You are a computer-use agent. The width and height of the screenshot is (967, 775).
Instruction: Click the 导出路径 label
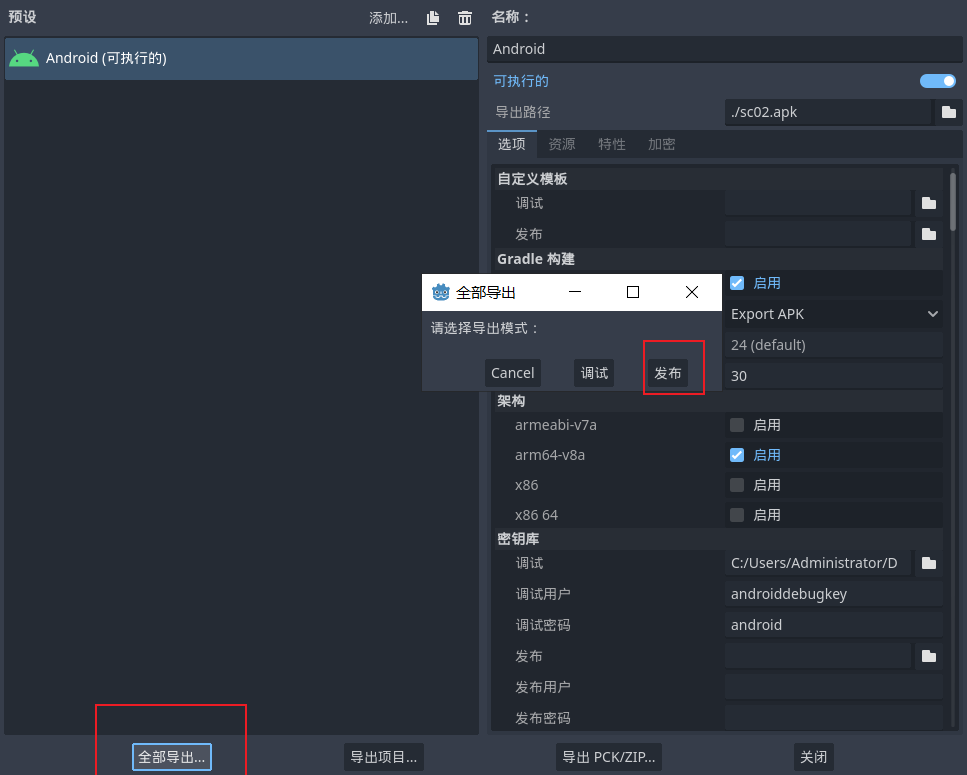point(523,112)
